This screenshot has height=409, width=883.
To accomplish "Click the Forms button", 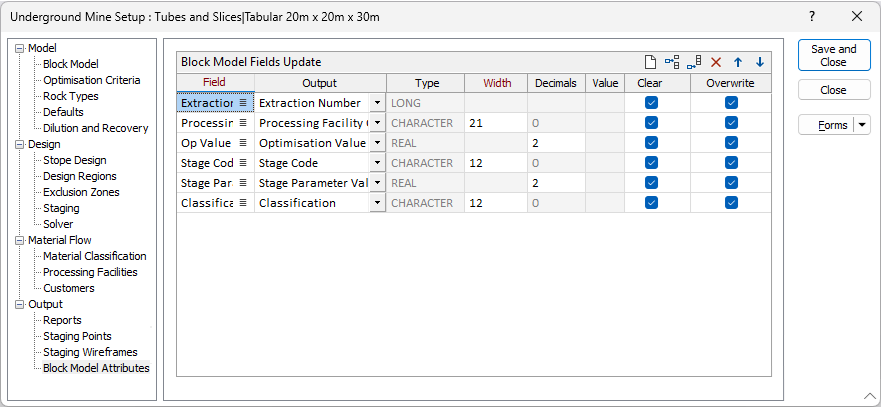I will (x=827, y=125).
